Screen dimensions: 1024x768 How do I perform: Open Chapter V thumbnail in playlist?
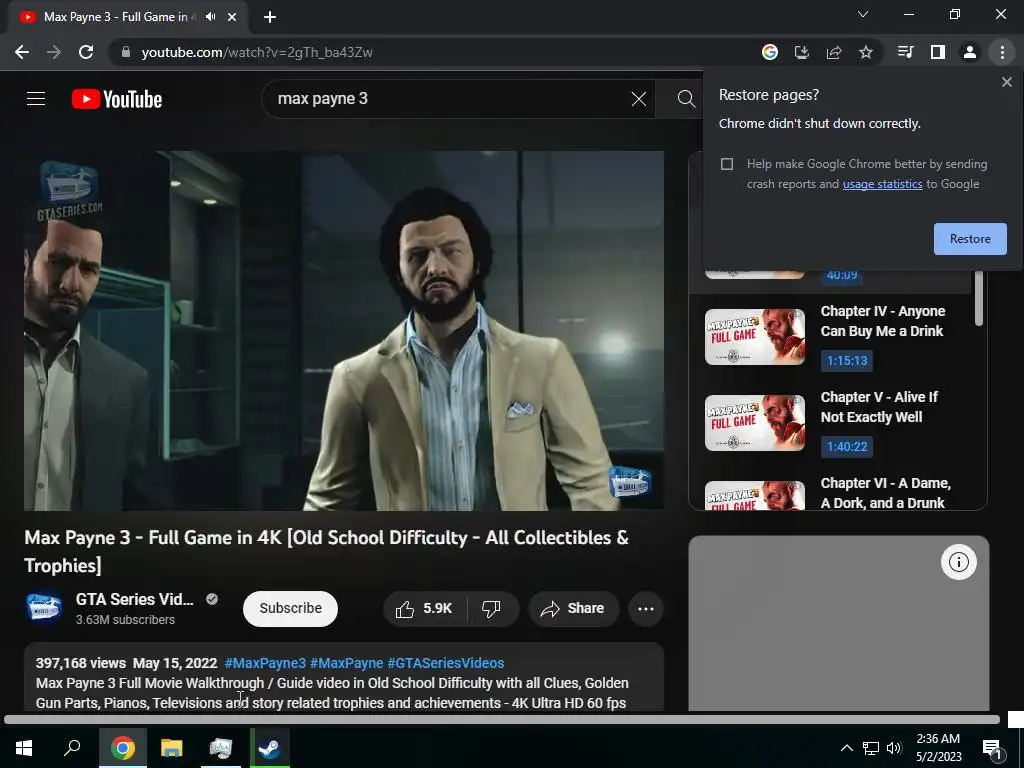[755, 423]
